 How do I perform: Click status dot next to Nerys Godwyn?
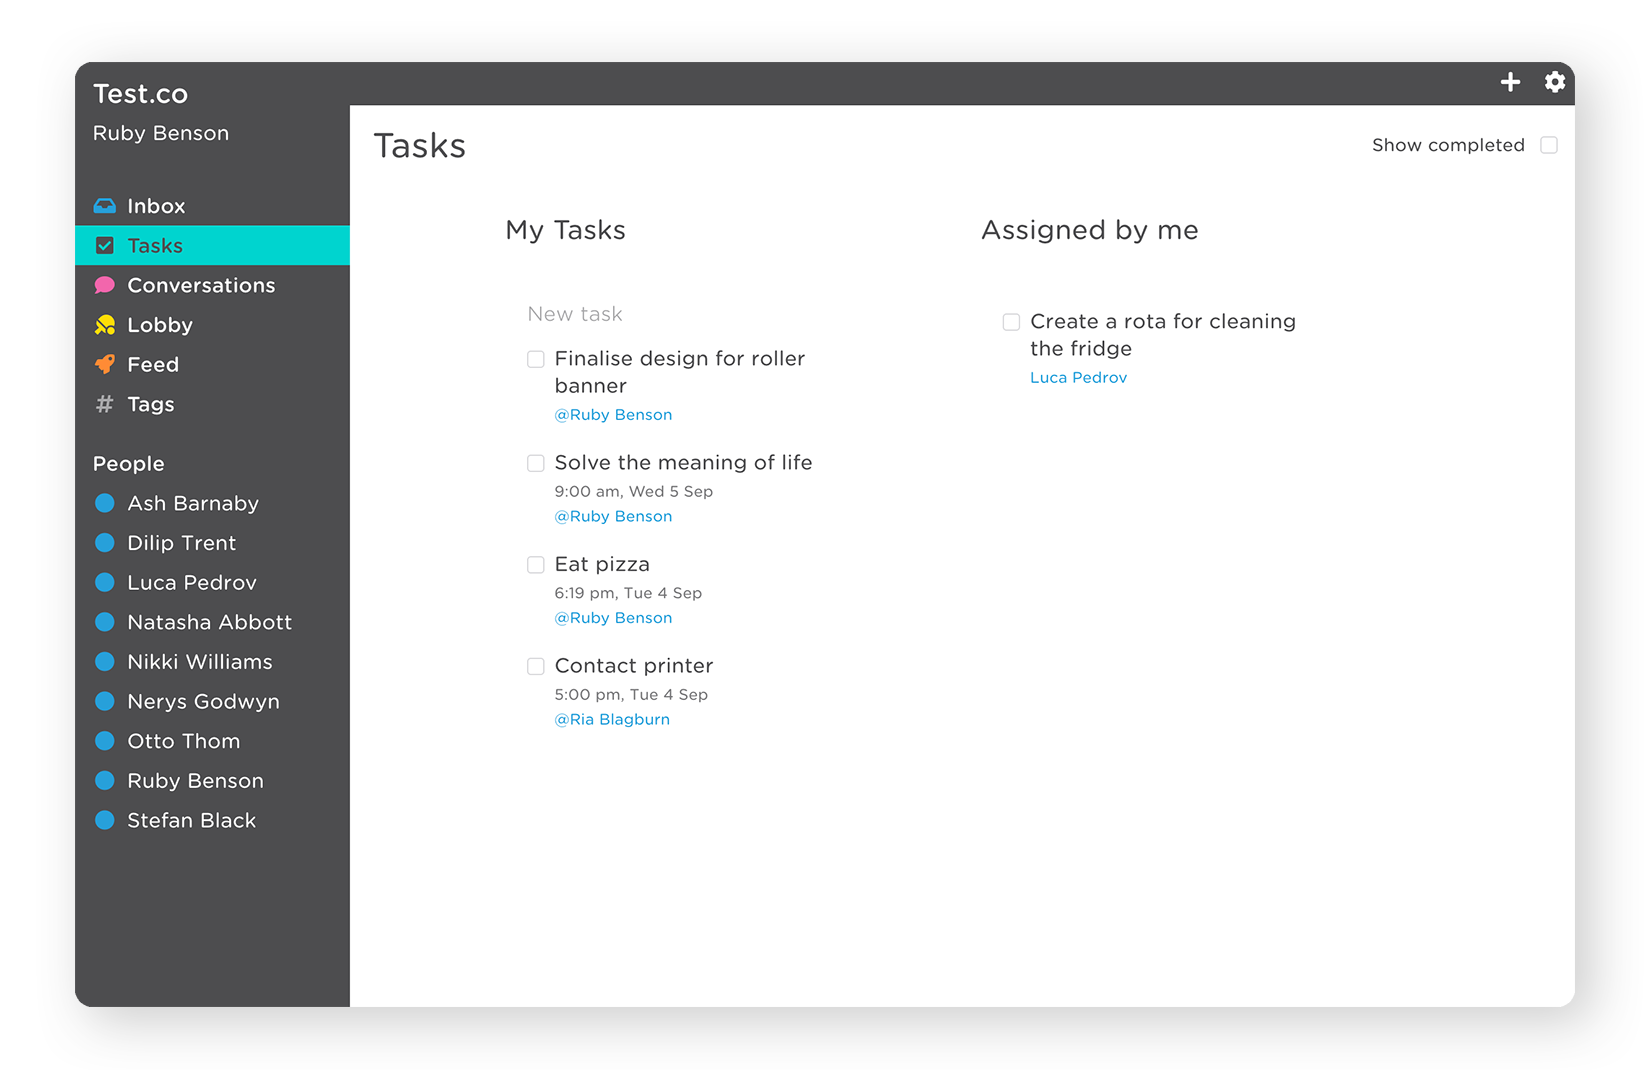click(x=104, y=701)
